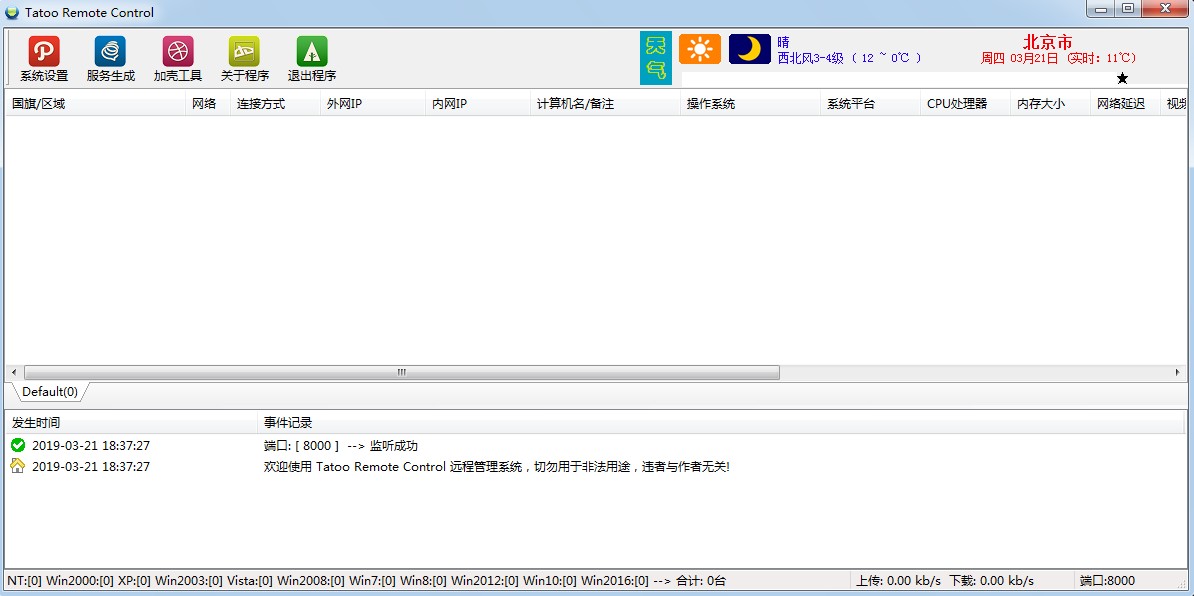This screenshot has height=596, width=1194.
Task: Click the scrollbar right arrow
Action: 1178,372
